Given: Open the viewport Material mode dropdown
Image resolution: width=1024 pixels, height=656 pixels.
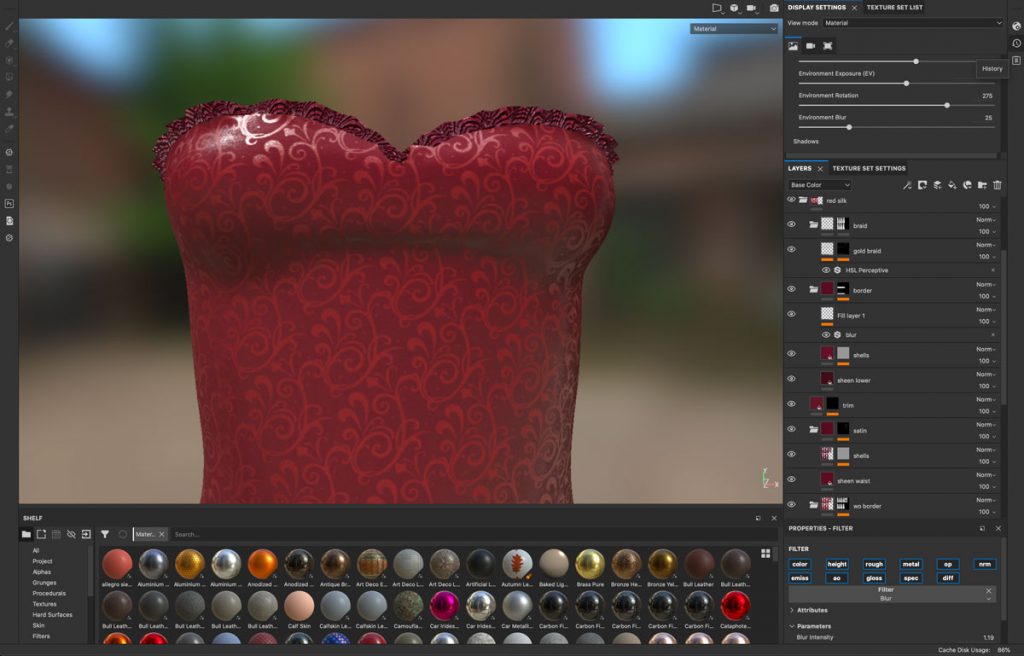Looking at the screenshot, I should pyautogui.click(x=734, y=29).
